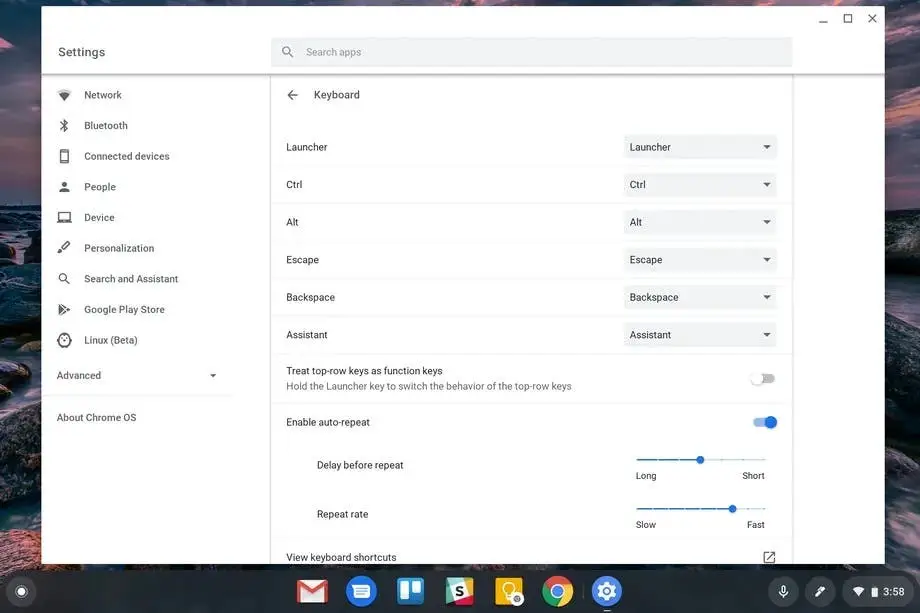
Task: Open Messages app from the shelf
Action: 361,591
